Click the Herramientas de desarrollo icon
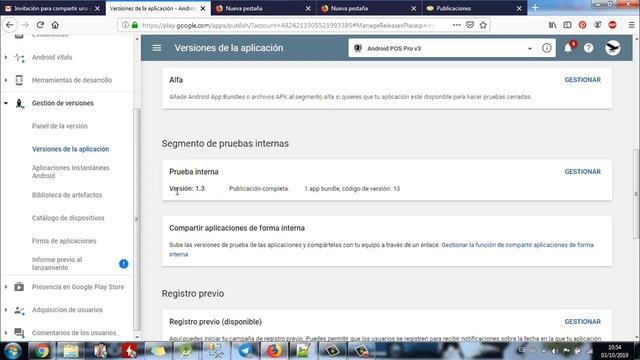 click(x=19, y=80)
